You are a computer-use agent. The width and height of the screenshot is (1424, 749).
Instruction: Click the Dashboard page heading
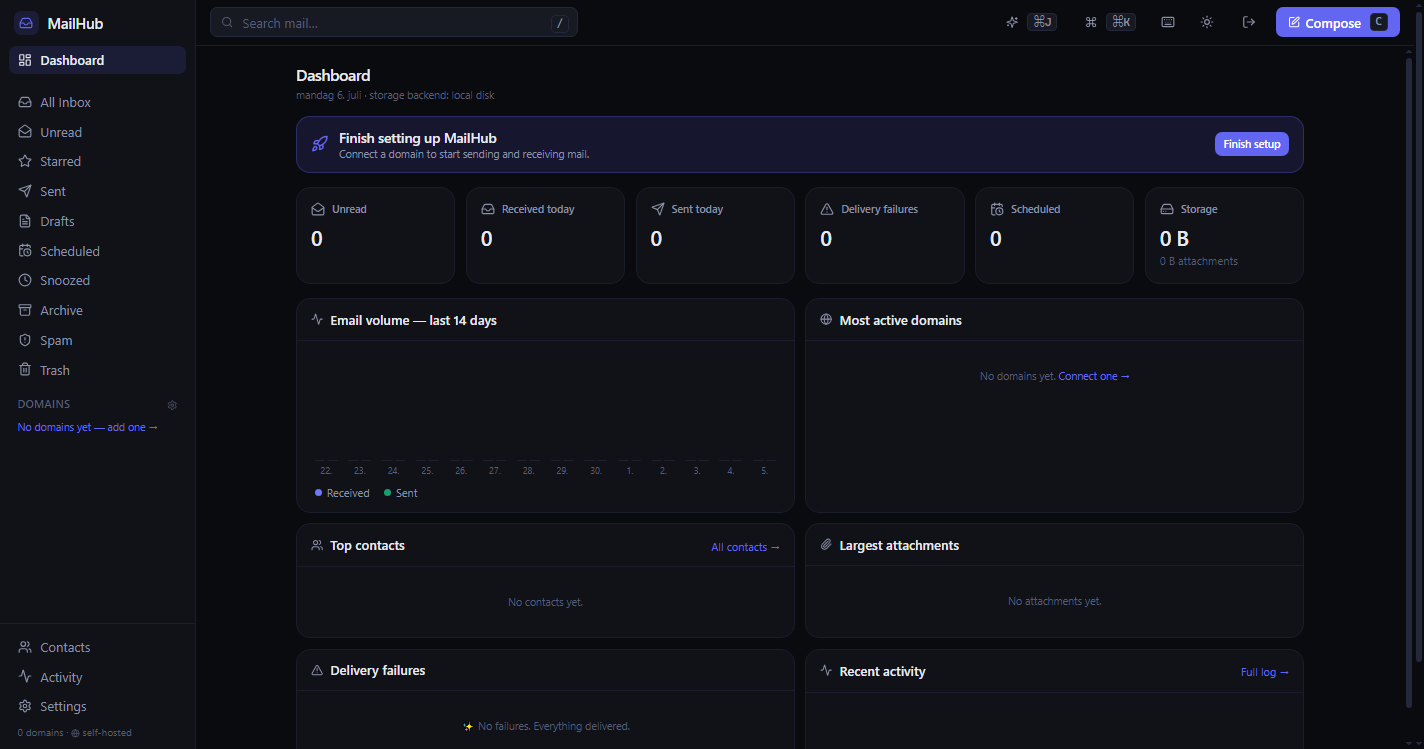click(333, 75)
